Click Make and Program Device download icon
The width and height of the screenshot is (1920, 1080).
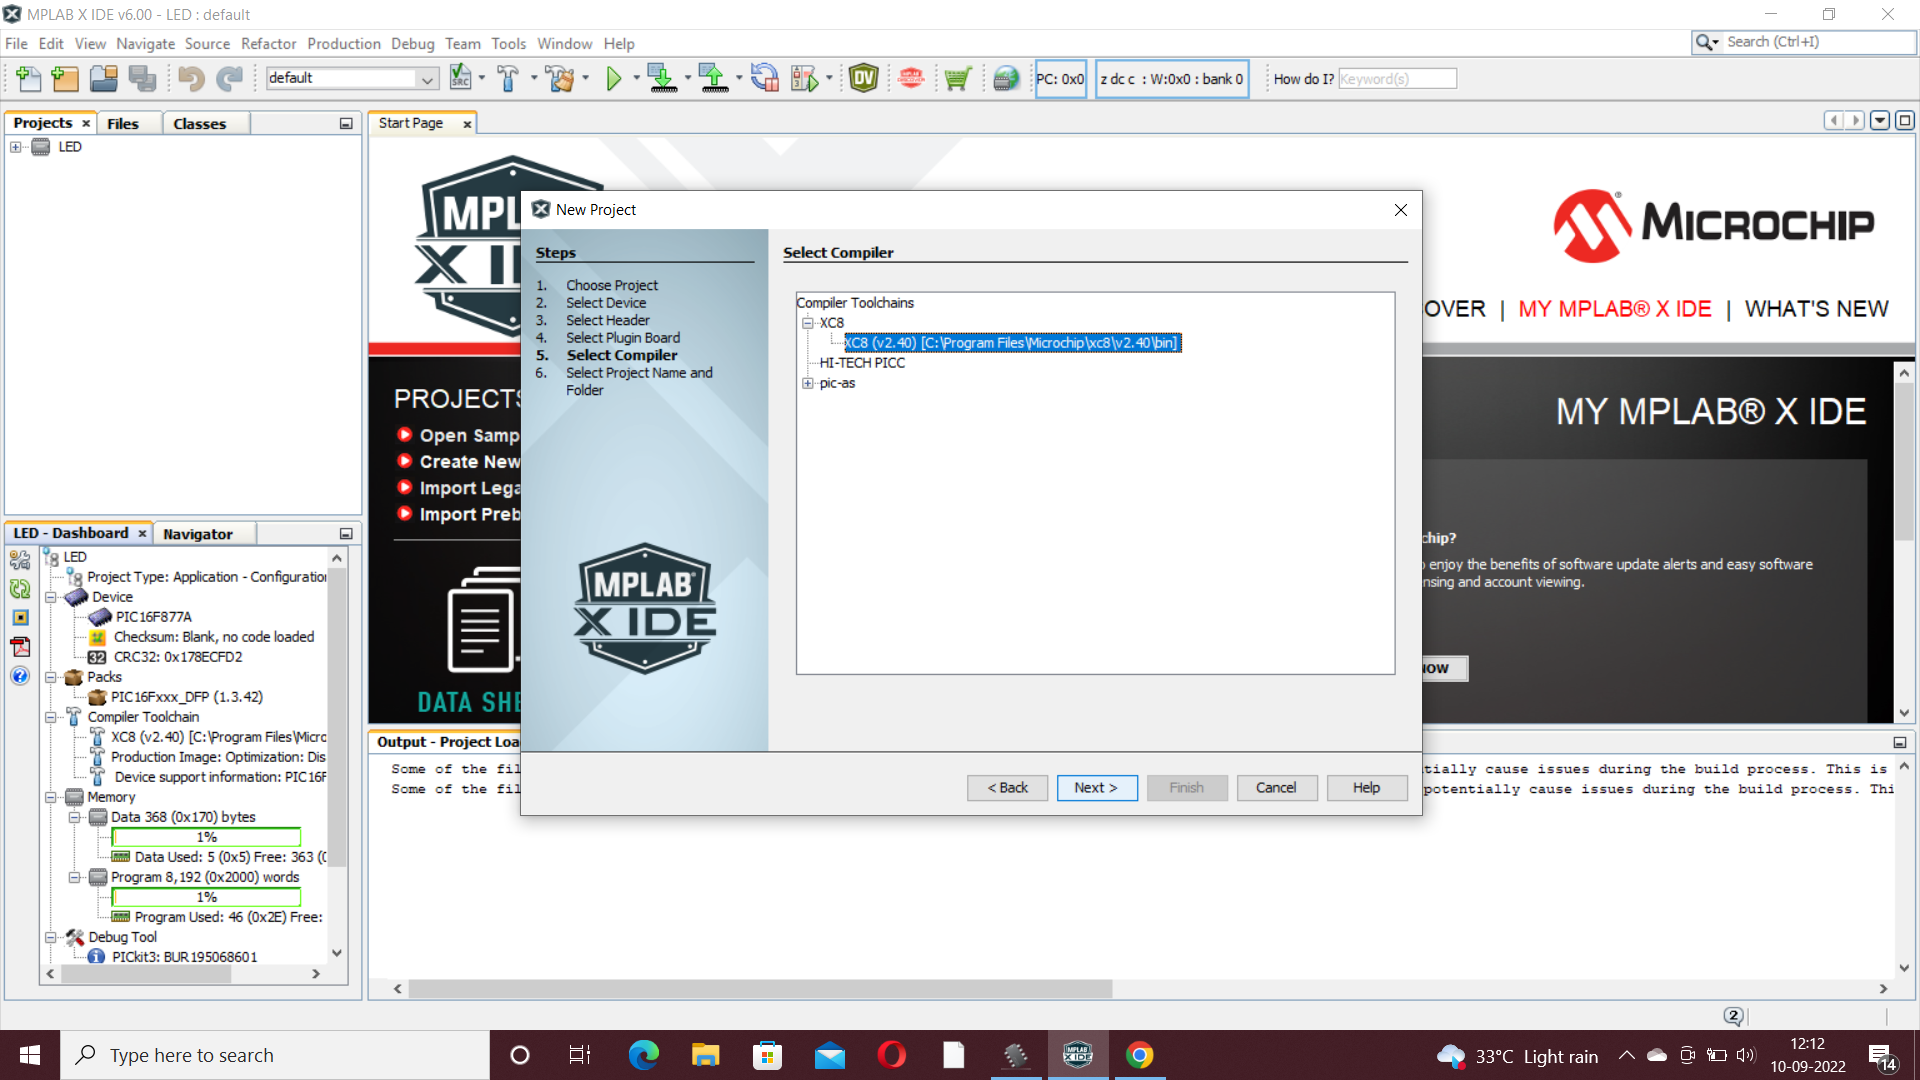(661, 78)
